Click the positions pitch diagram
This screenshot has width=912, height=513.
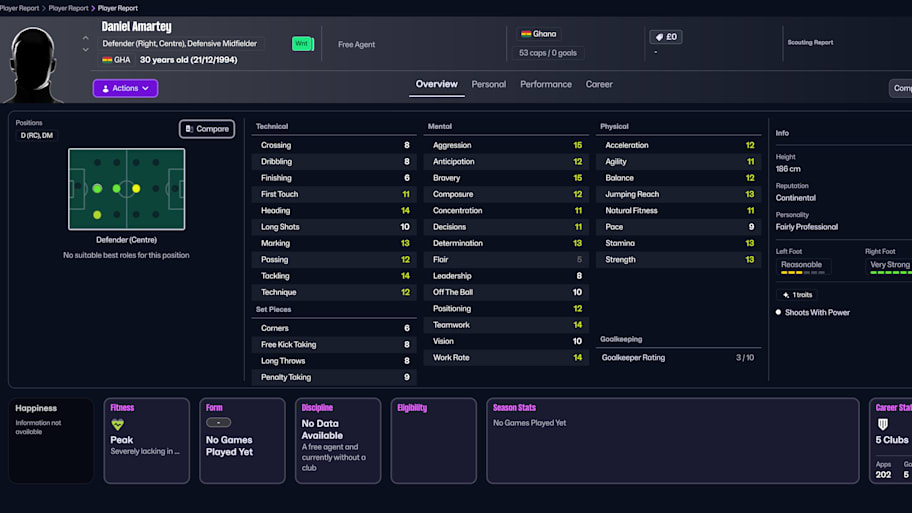click(127, 189)
